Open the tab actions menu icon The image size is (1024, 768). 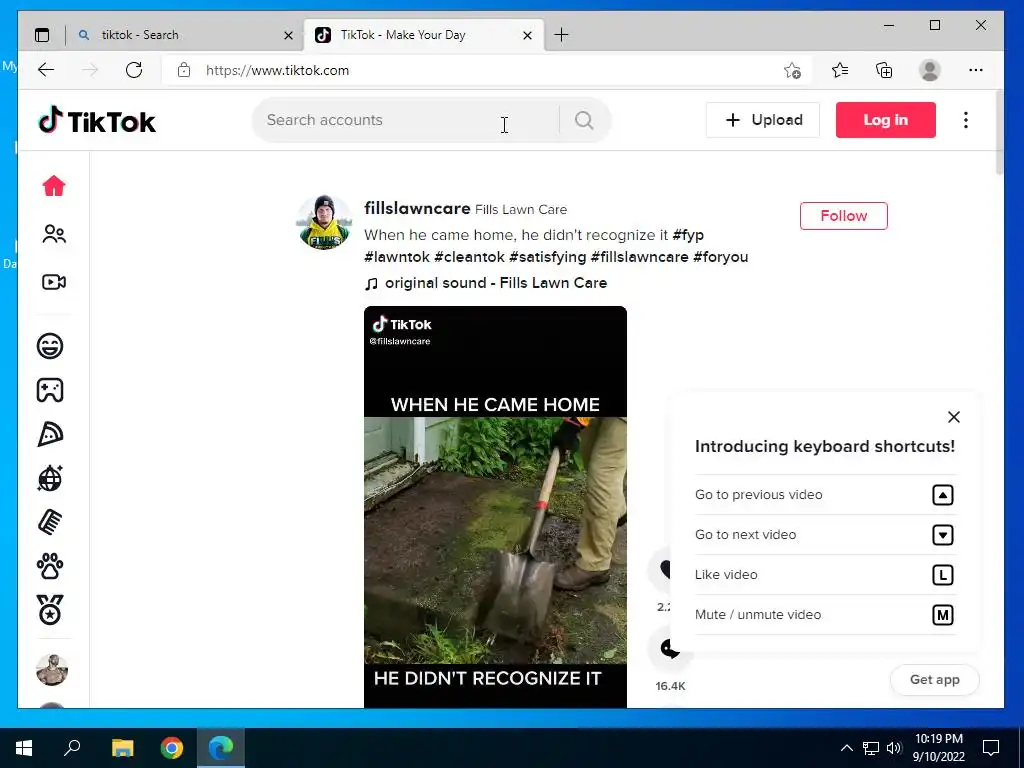pos(42,35)
